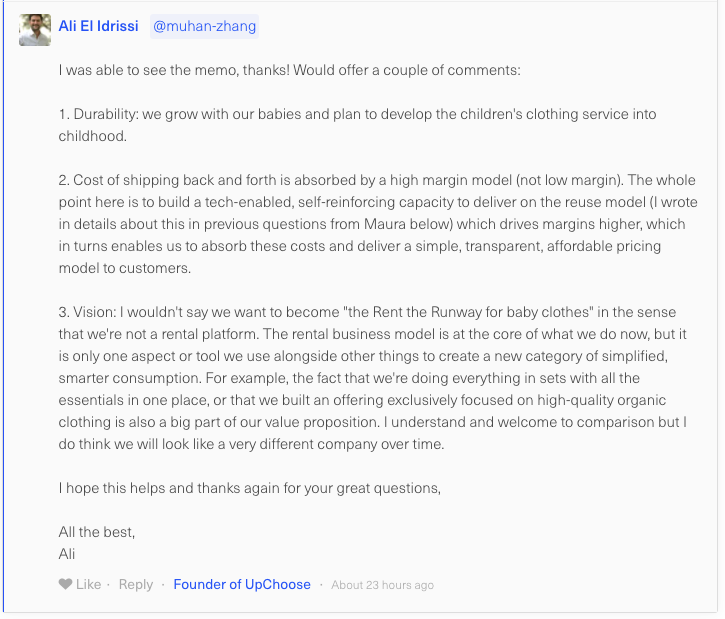725x619 pixels.
Task: Reply to Ali's comment
Action: pyautogui.click(x=135, y=584)
